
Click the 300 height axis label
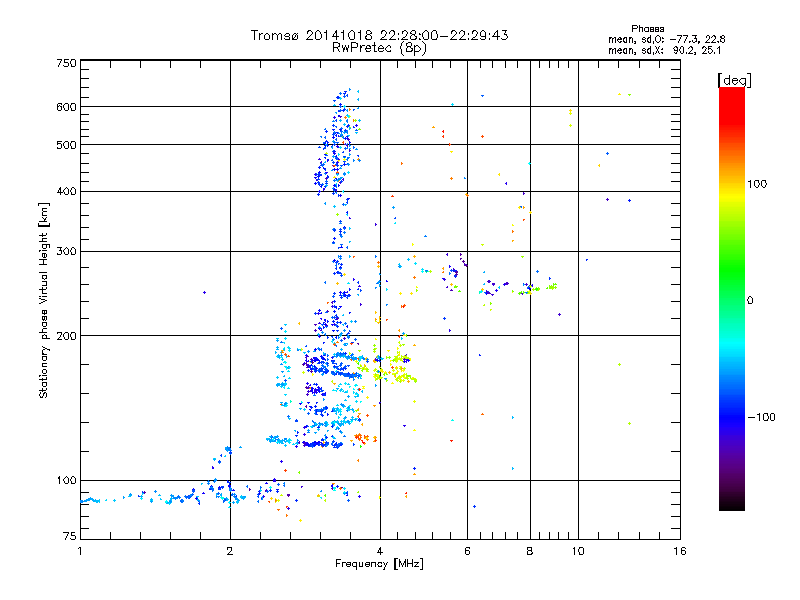[x=66, y=252]
